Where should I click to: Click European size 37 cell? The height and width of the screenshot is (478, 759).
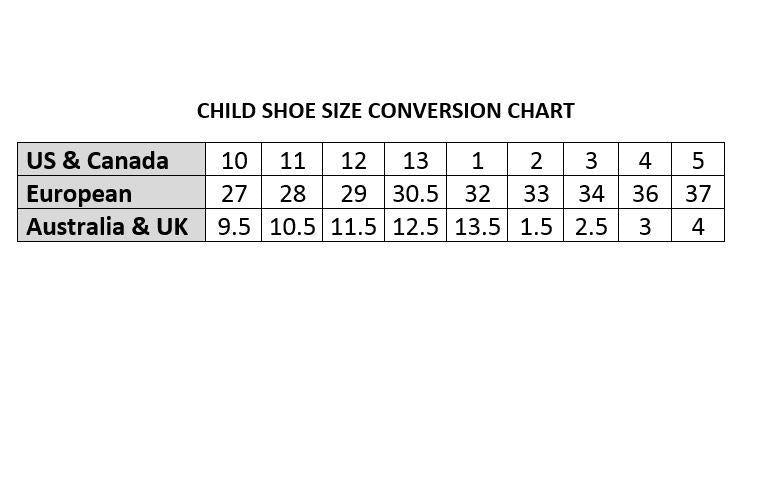point(698,193)
